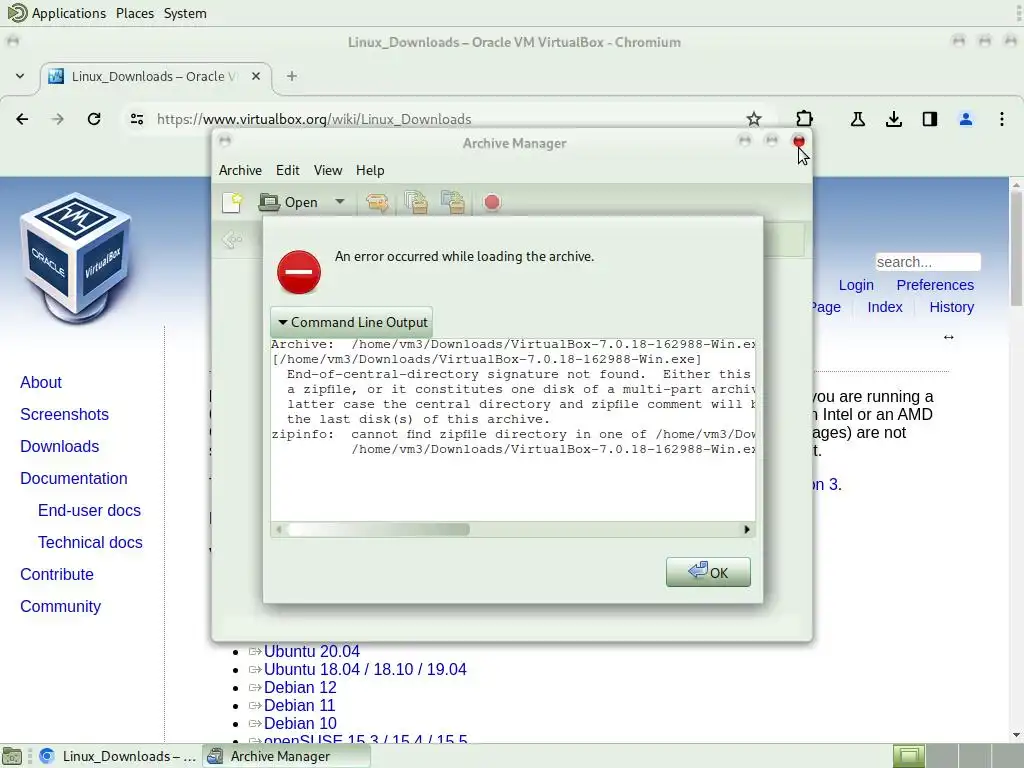Viewport: 1024px width, 768px height.
Task: Click the address bar URL
Action: [314, 120]
